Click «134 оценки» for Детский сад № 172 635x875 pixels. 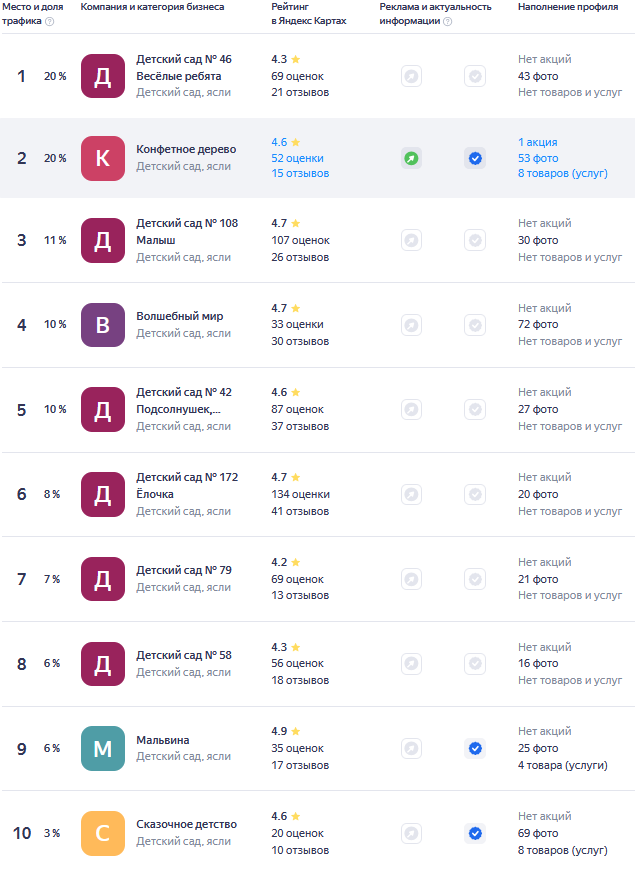(300, 494)
